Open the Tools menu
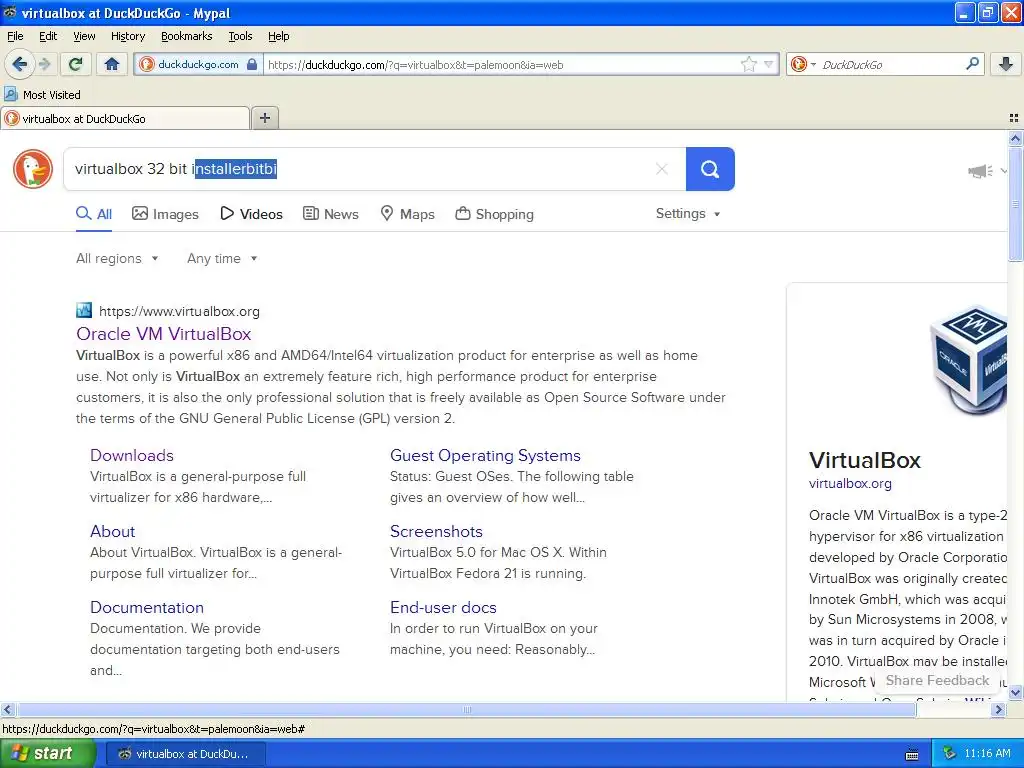 point(240,36)
